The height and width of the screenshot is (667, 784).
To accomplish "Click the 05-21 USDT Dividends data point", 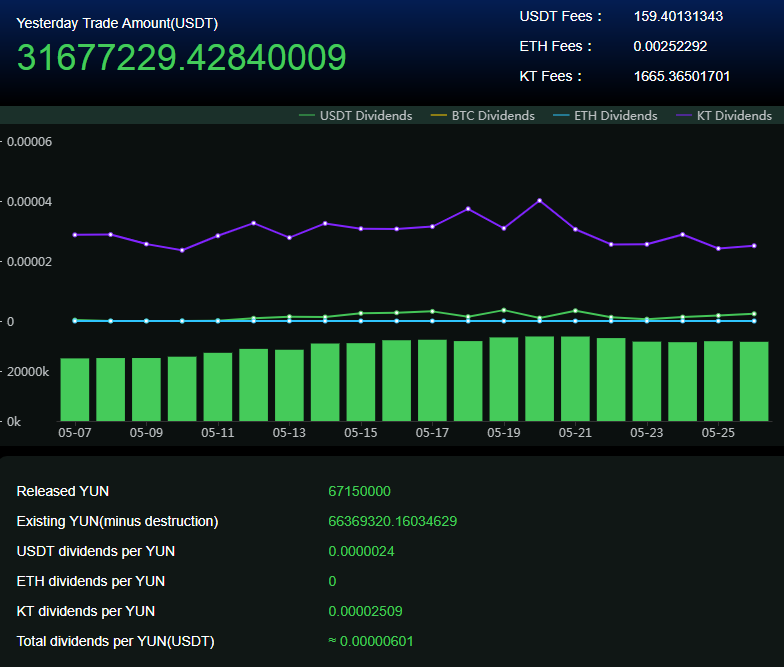I will point(575,310).
